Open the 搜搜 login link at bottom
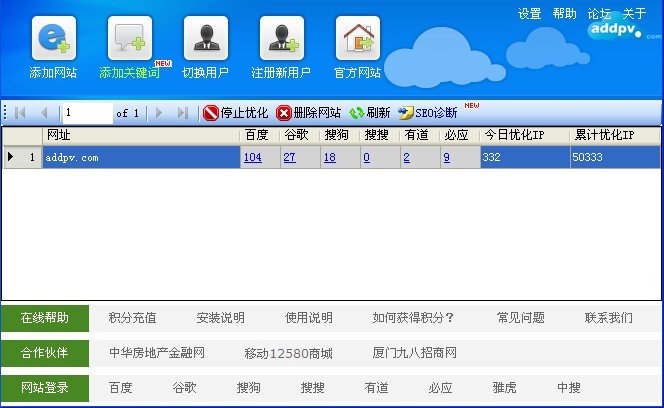Screen dimensions: 664x408 [313, 388]
